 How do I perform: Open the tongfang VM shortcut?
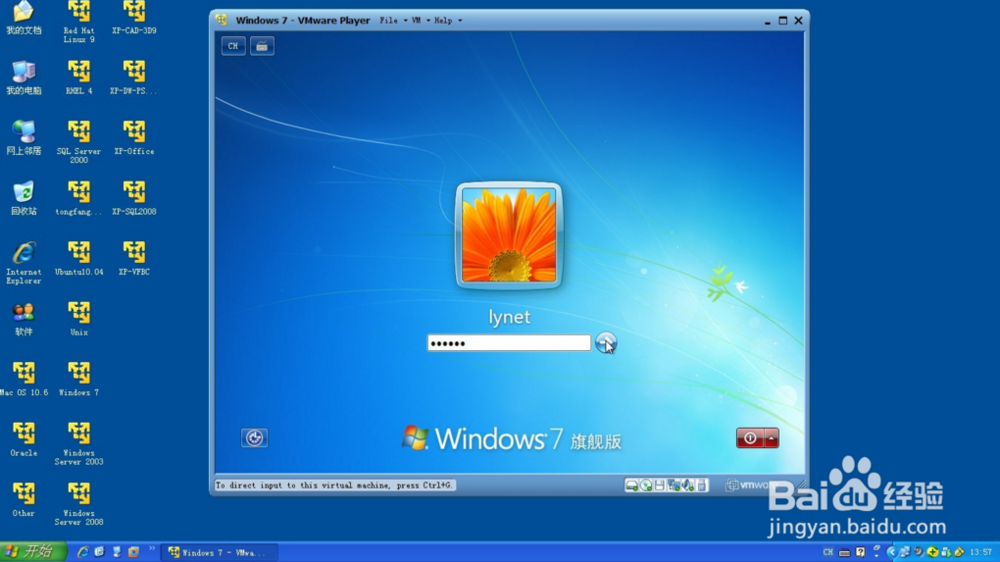pos(79,198)
